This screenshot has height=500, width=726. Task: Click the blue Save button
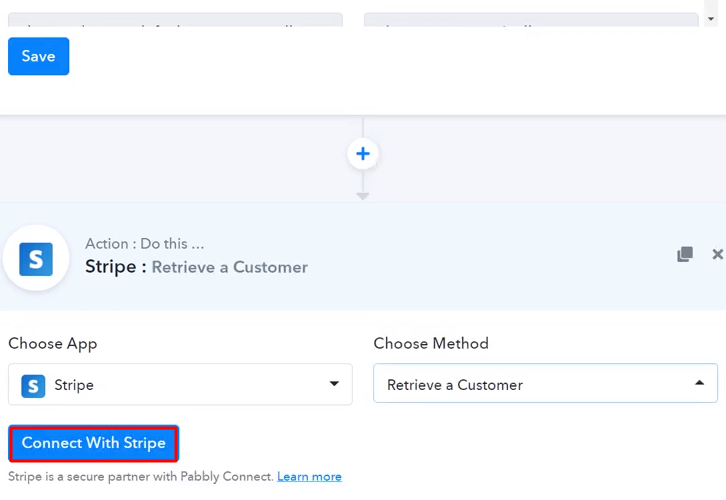pos(38,56)
